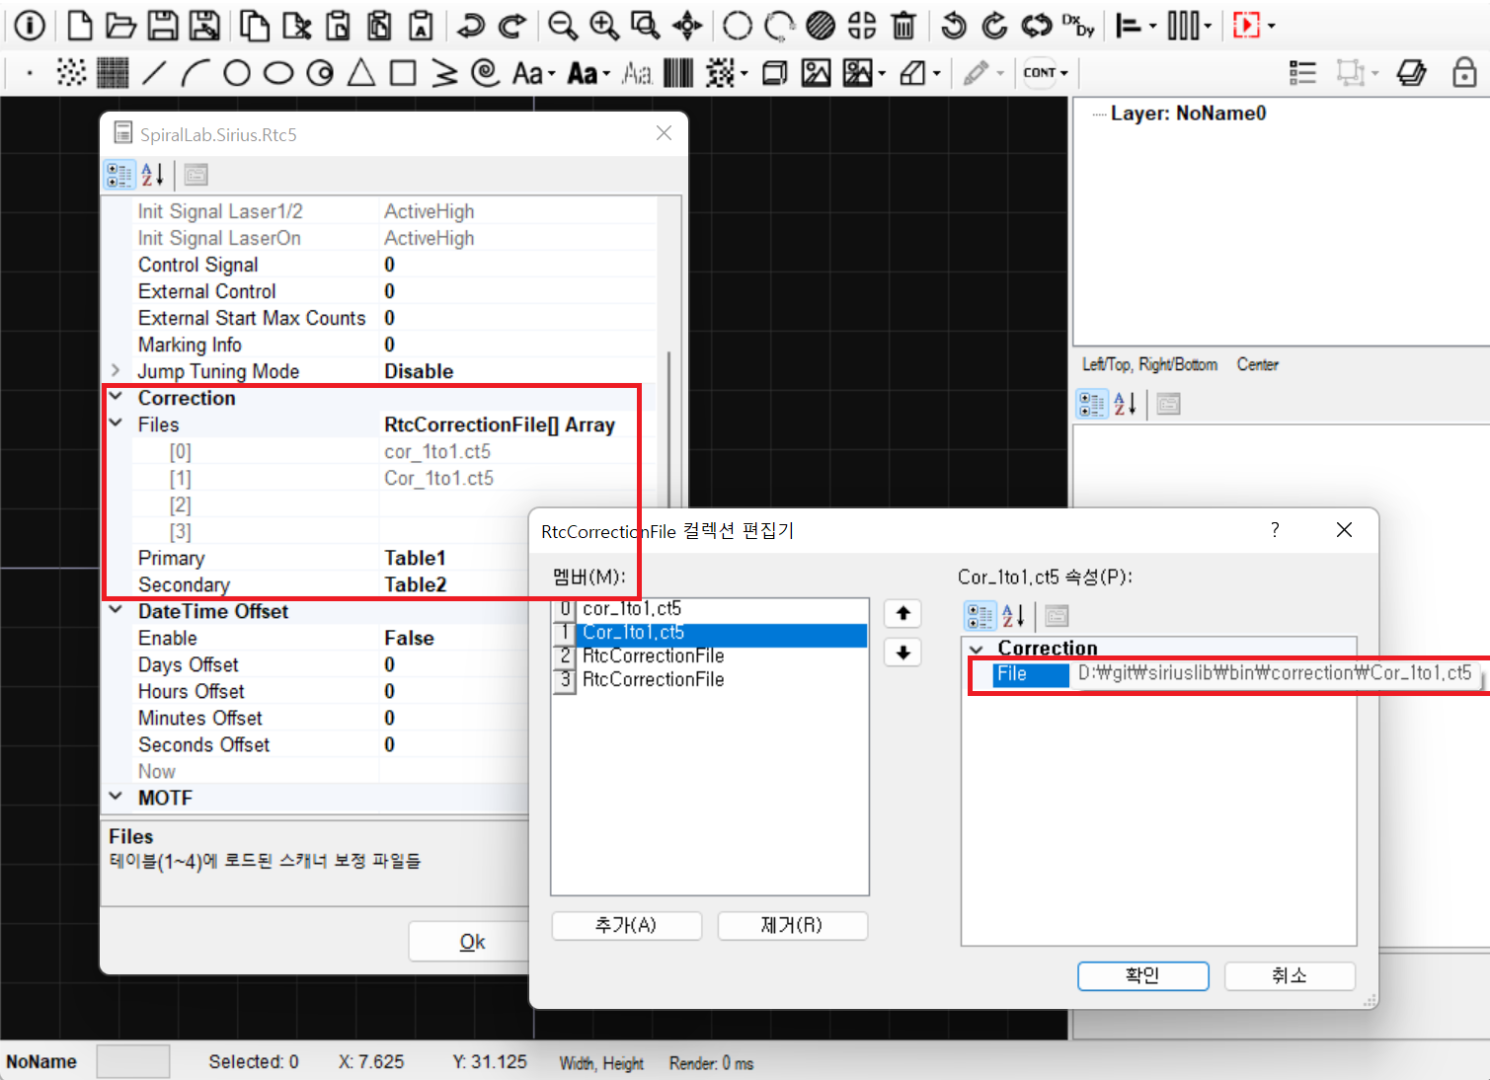Select member 0 cor_1to1.ct5 in list
Viewport: 1490px width, 1080px height.
[x=632, y=609]
